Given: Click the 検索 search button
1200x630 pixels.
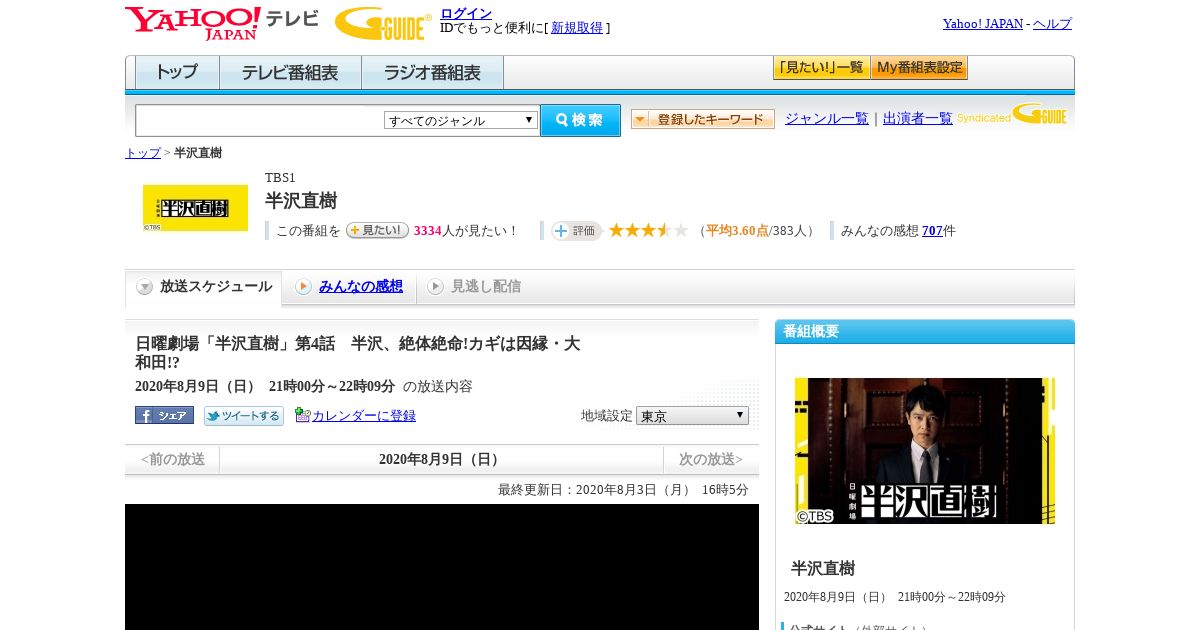Looking at the screenshot, I should [580, 120].
